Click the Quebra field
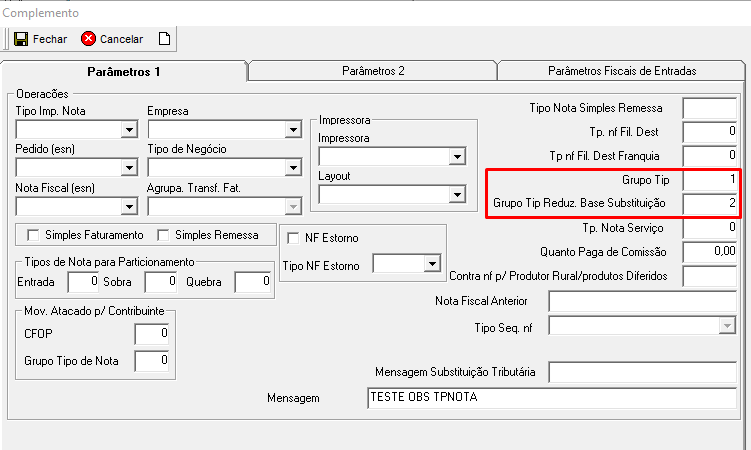This screenshot has height=450, width=751. tap(253, 282)
